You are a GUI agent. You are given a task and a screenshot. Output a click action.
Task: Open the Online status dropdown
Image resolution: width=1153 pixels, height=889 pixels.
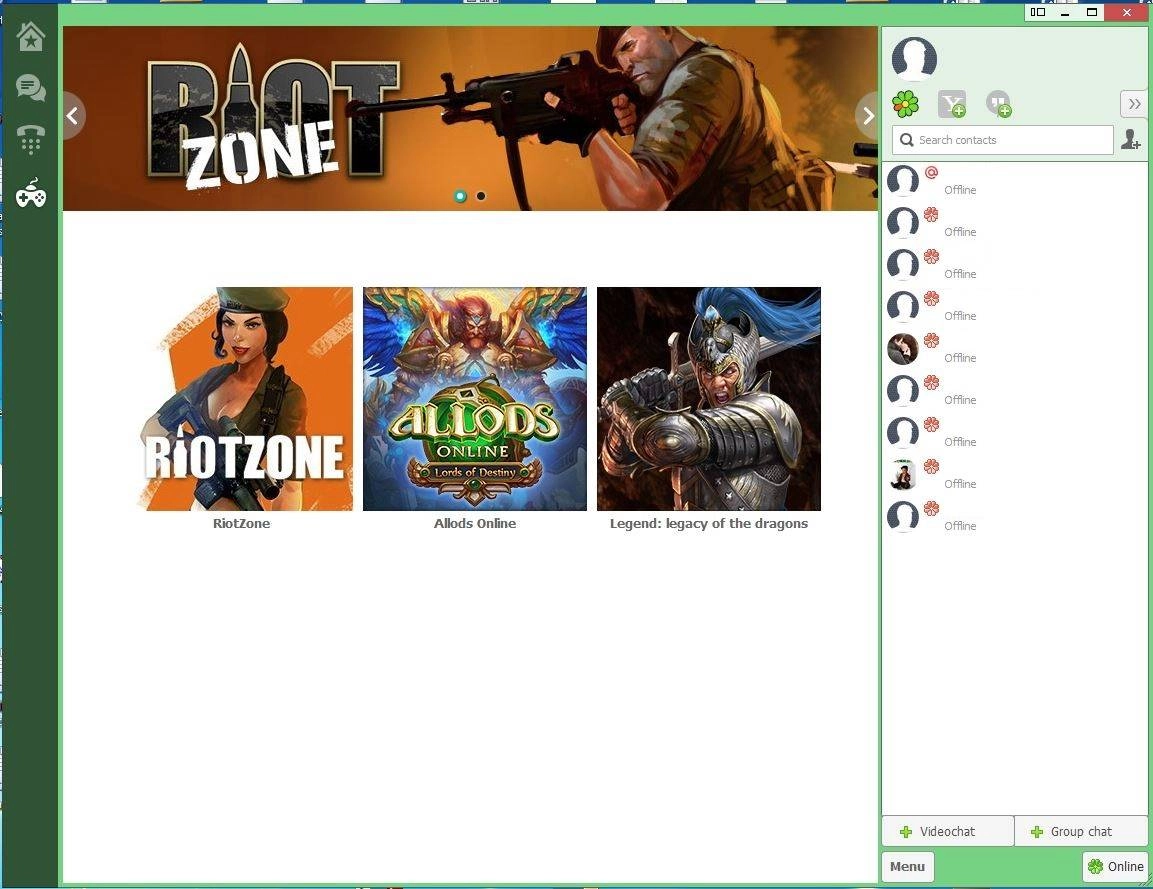1115,866
